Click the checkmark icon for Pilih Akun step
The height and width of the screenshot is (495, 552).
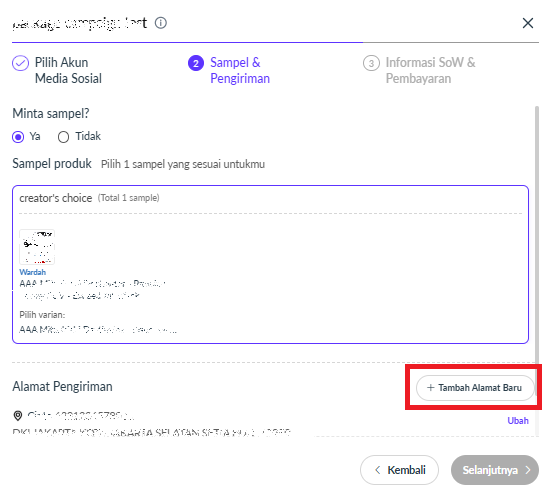click(20, 63)
